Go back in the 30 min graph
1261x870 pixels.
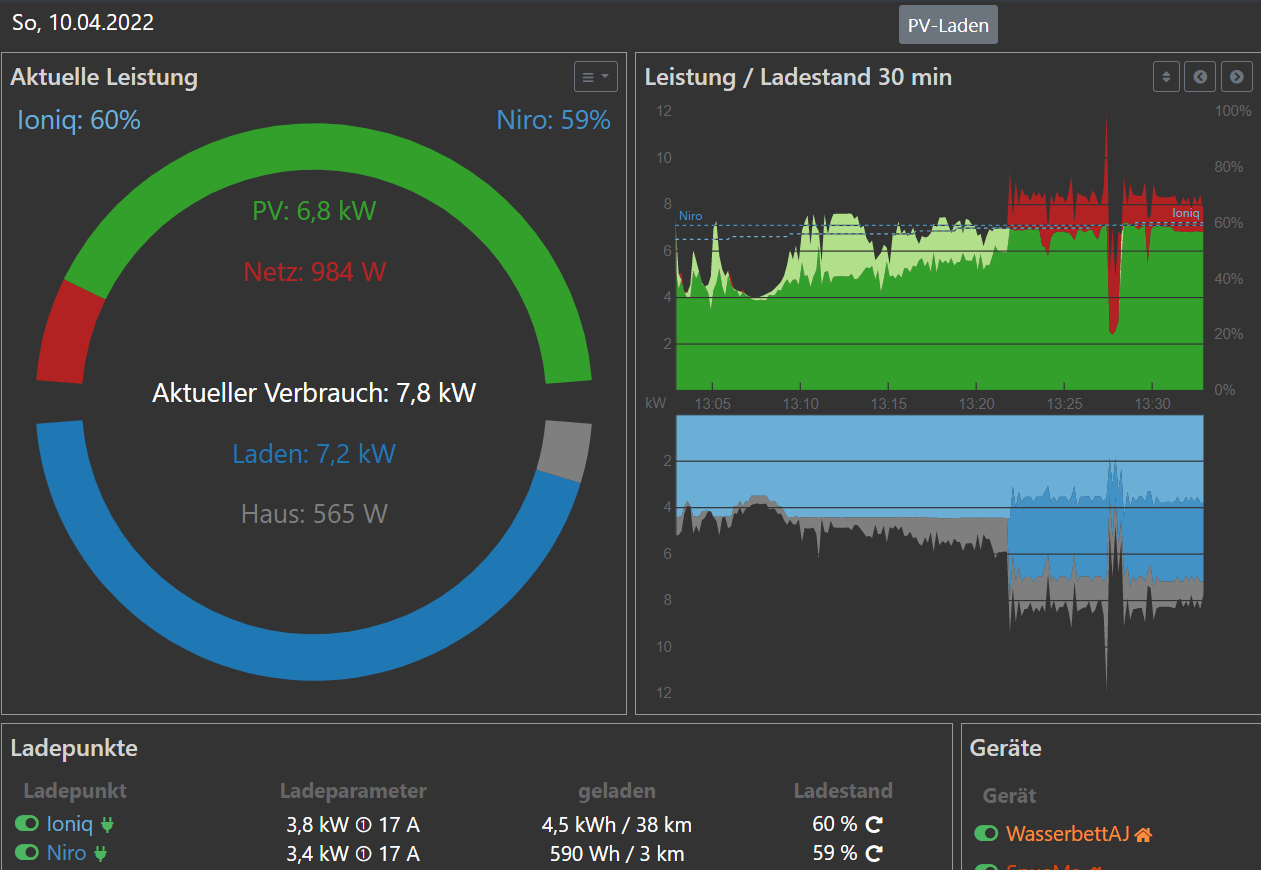1200,77
